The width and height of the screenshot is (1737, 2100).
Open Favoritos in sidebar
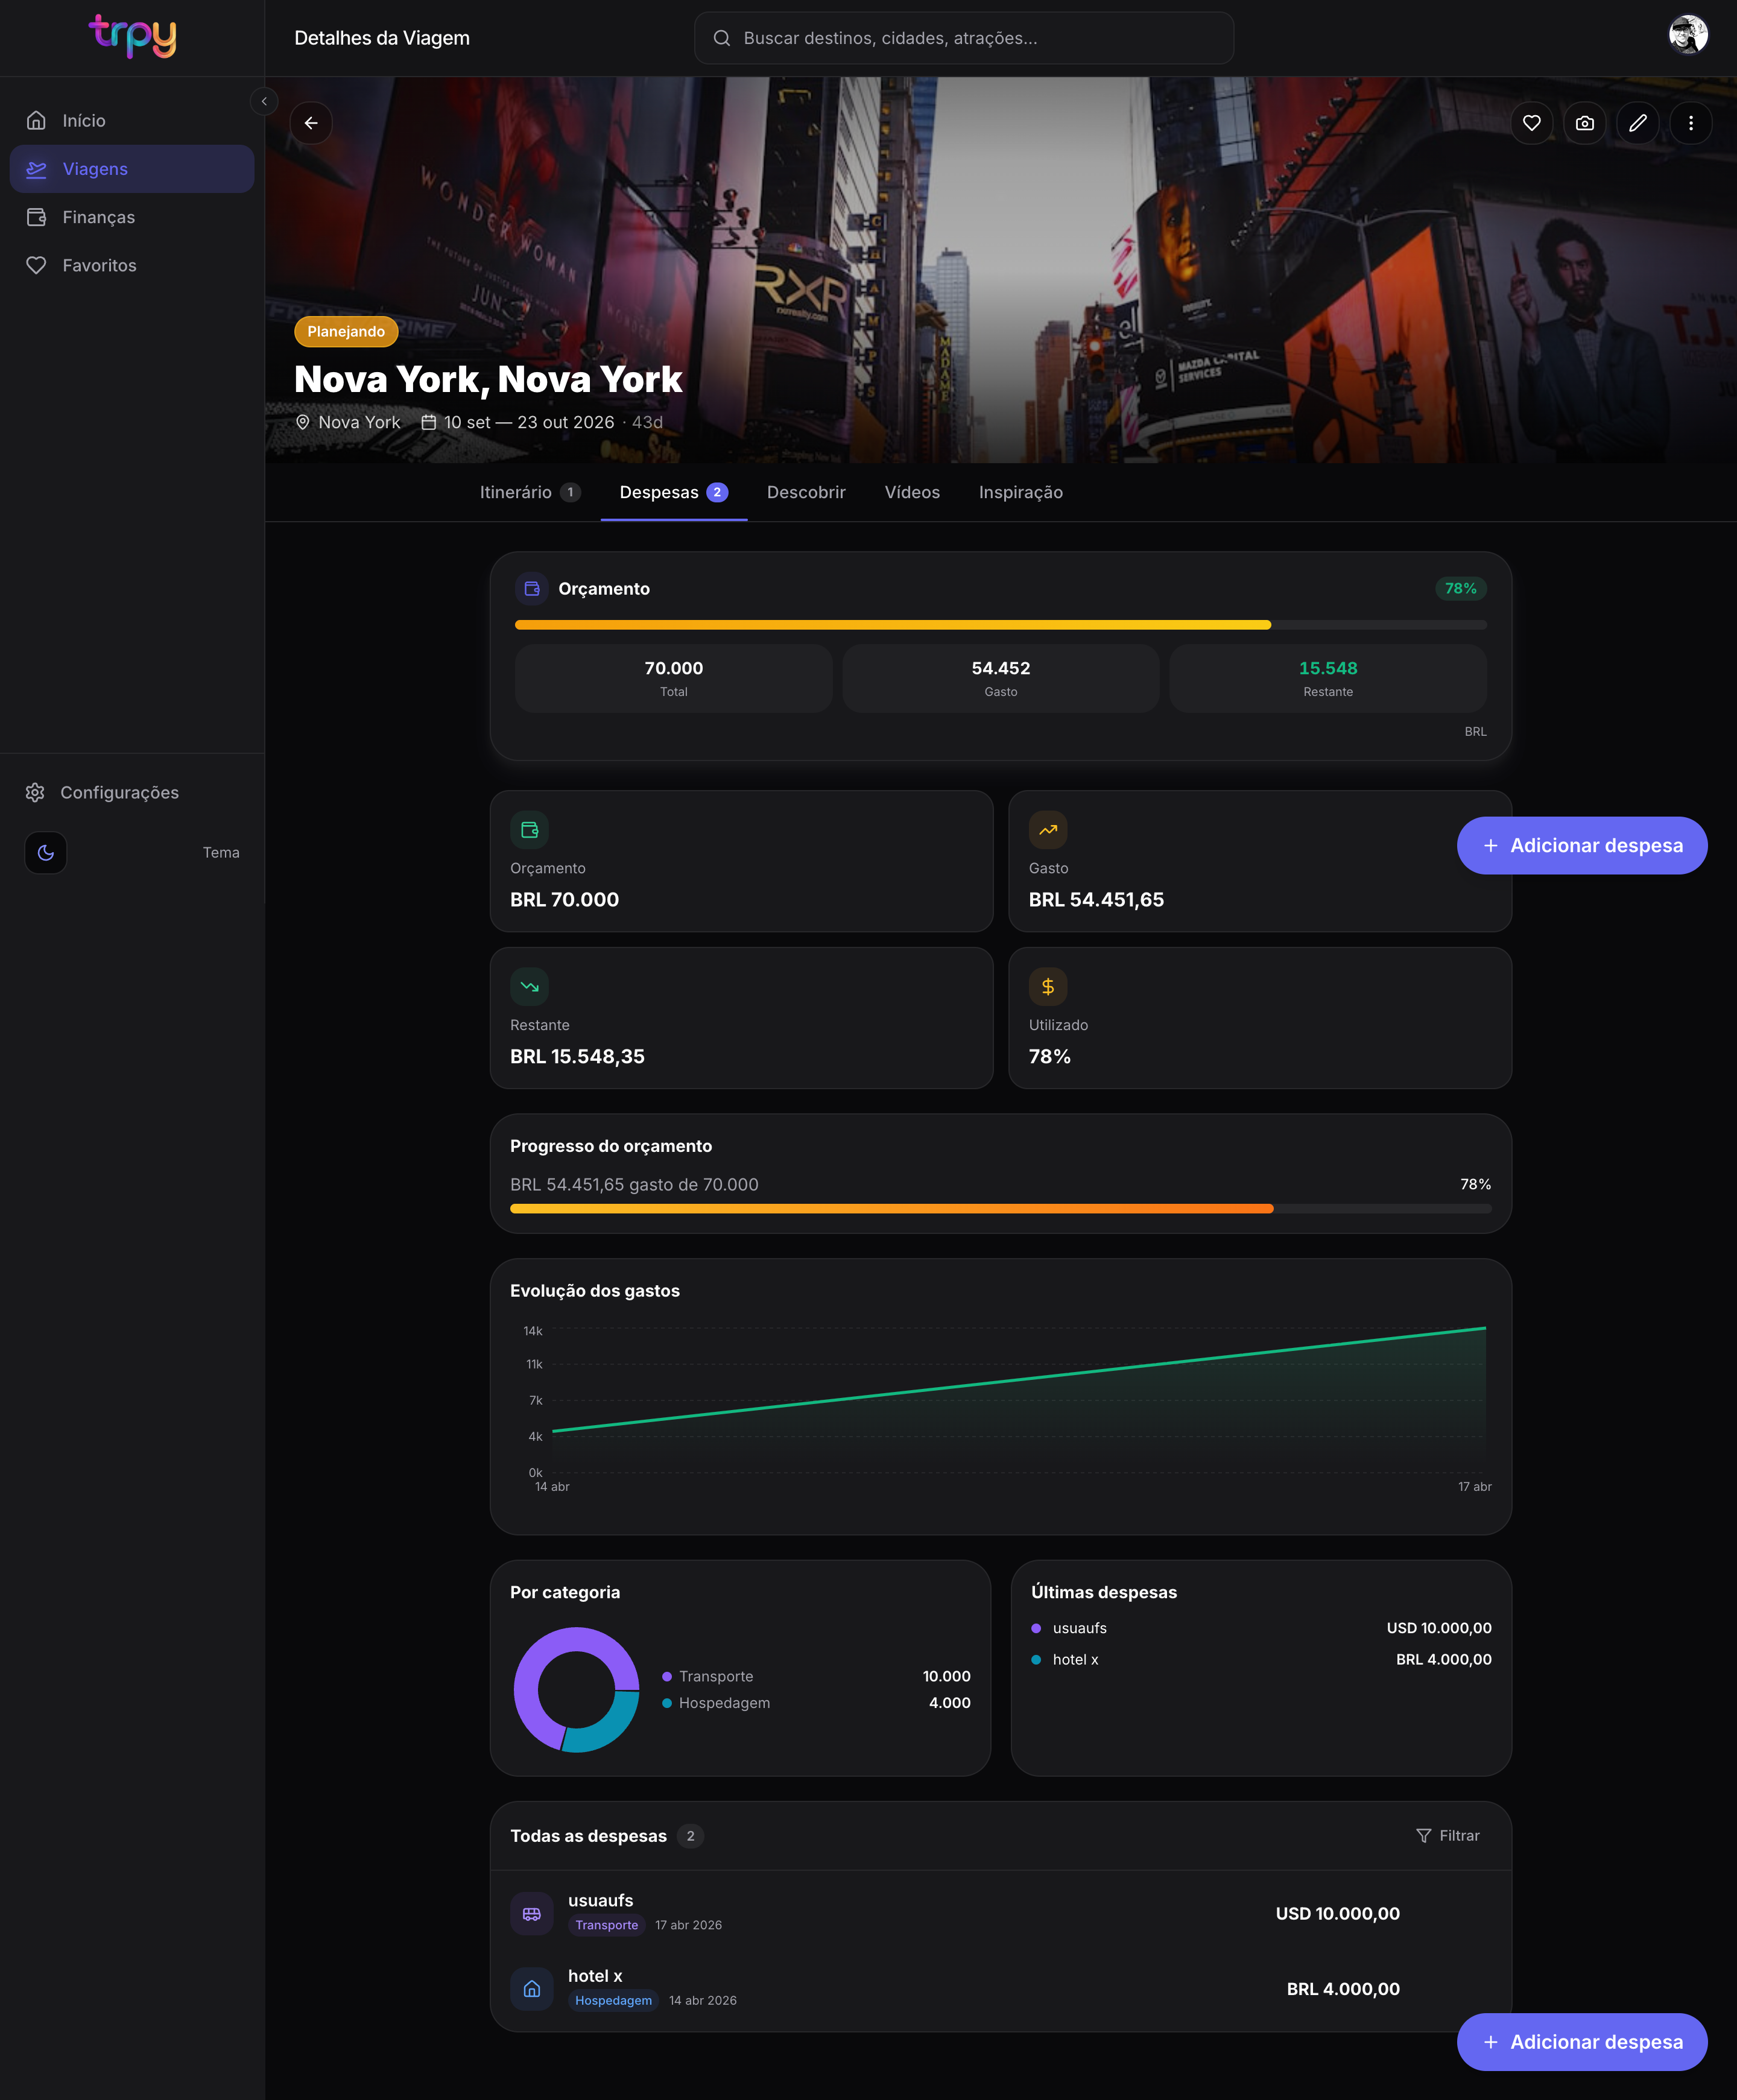click(132, 265)
